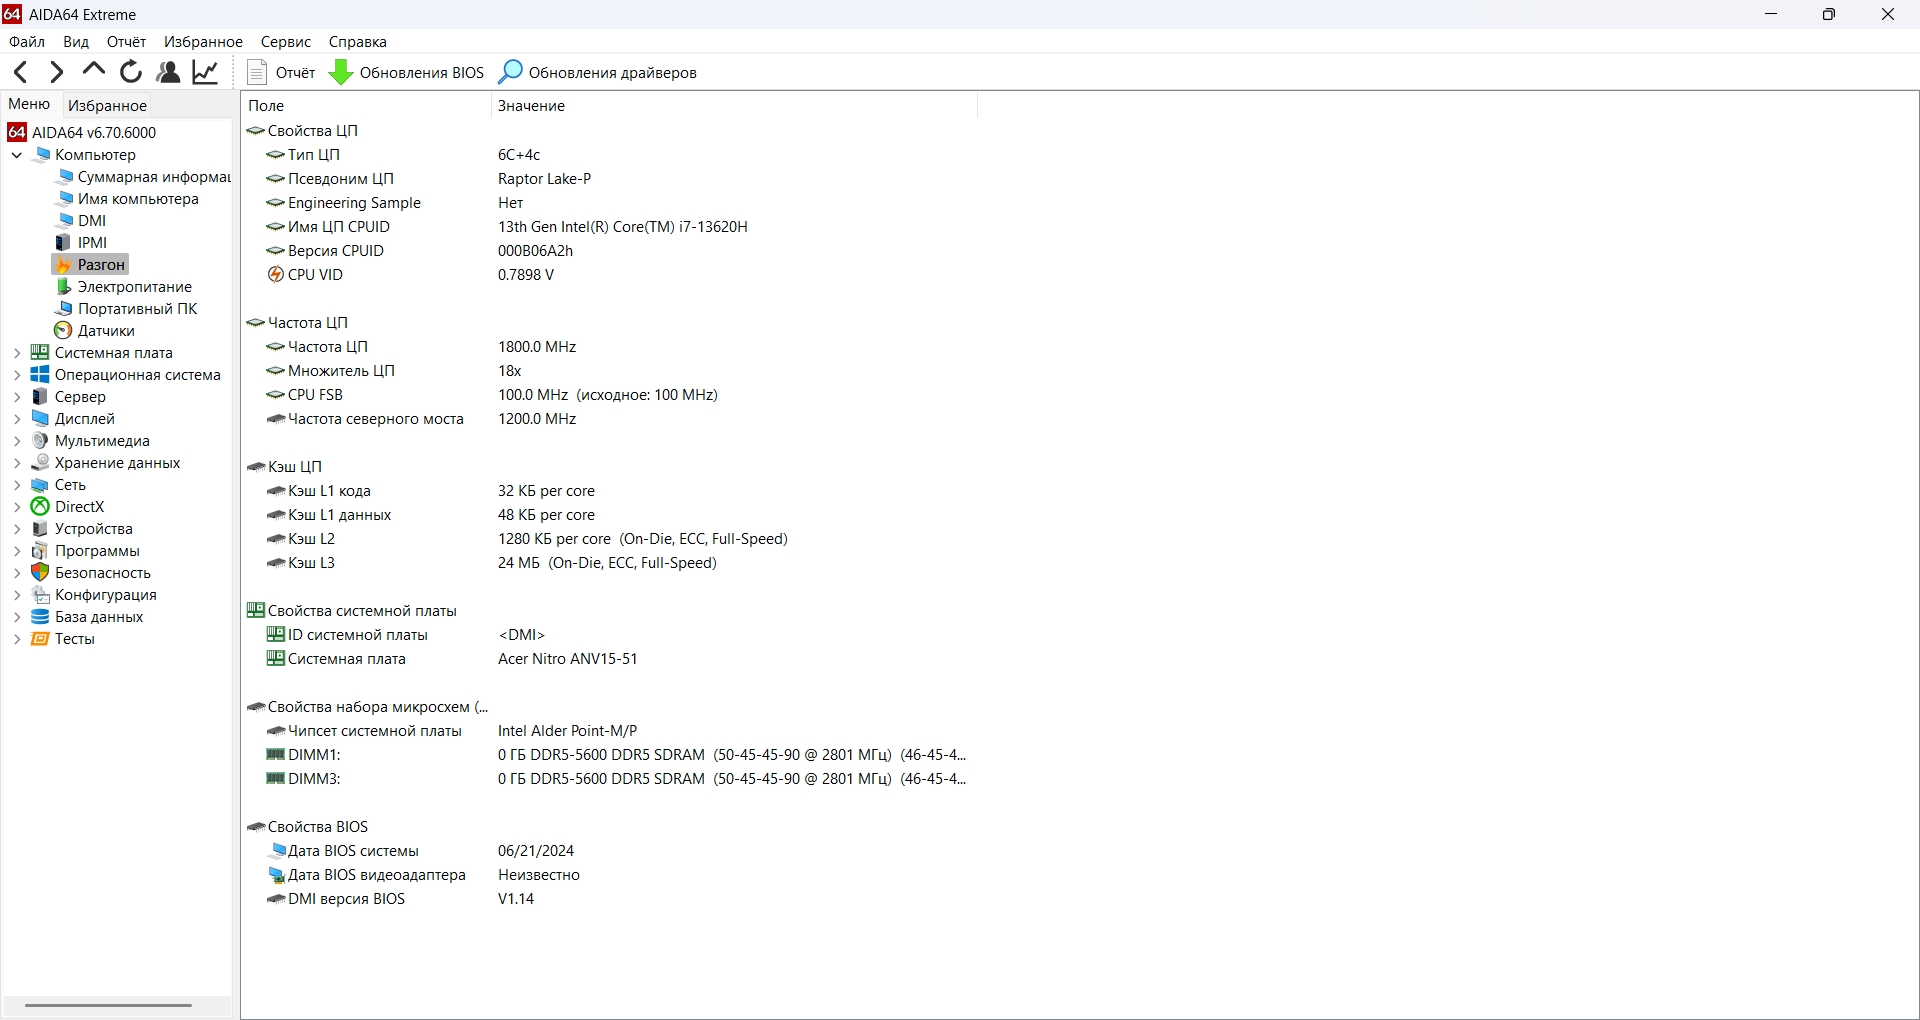Expand the DirectX tree node
The image size is (1920, 1020).
tap(17, 507)
